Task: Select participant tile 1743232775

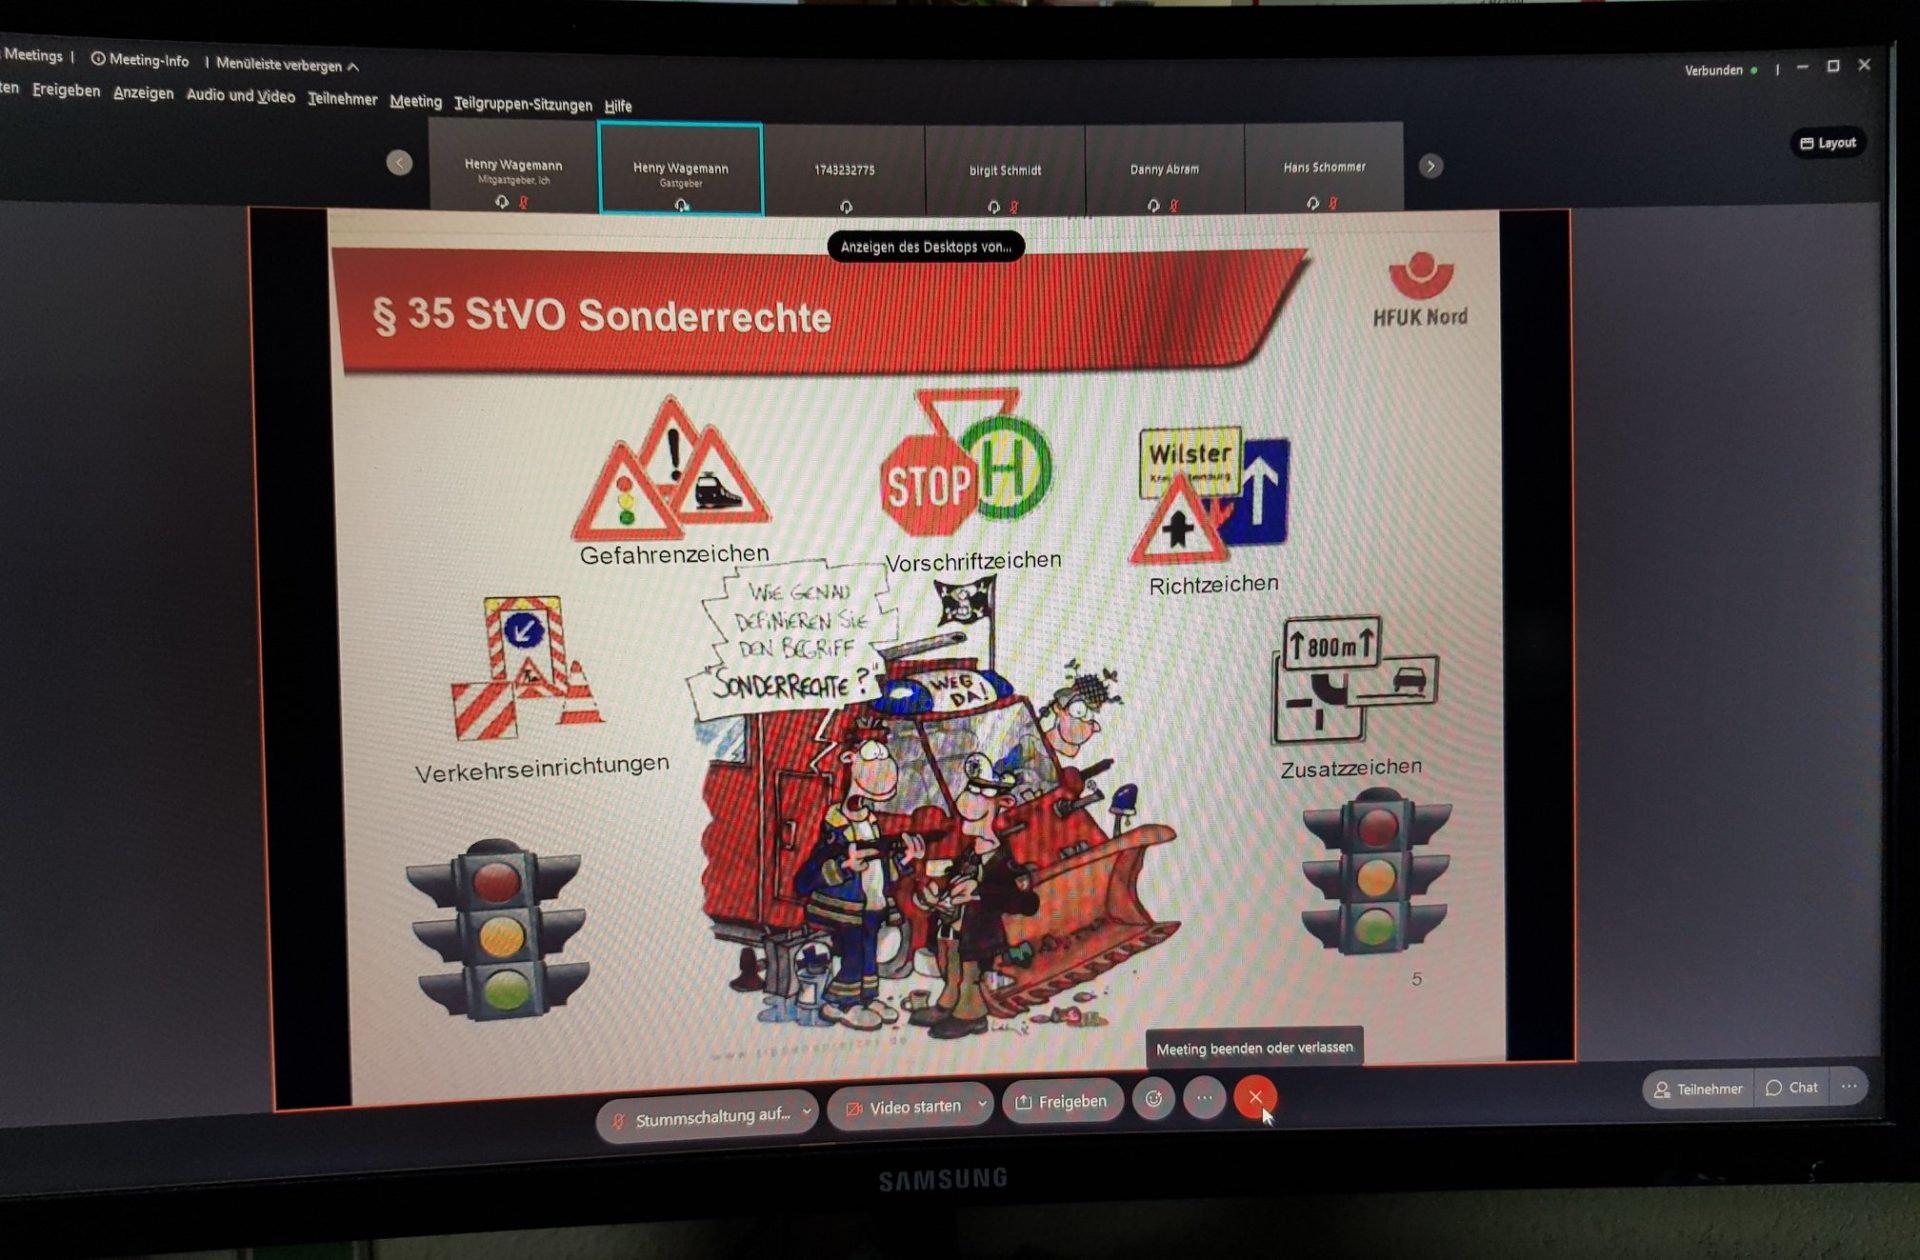Action: pos(844,169)
